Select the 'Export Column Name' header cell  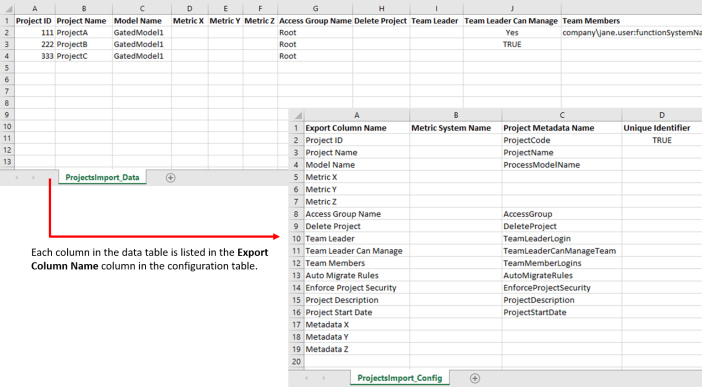pos(357,128)
